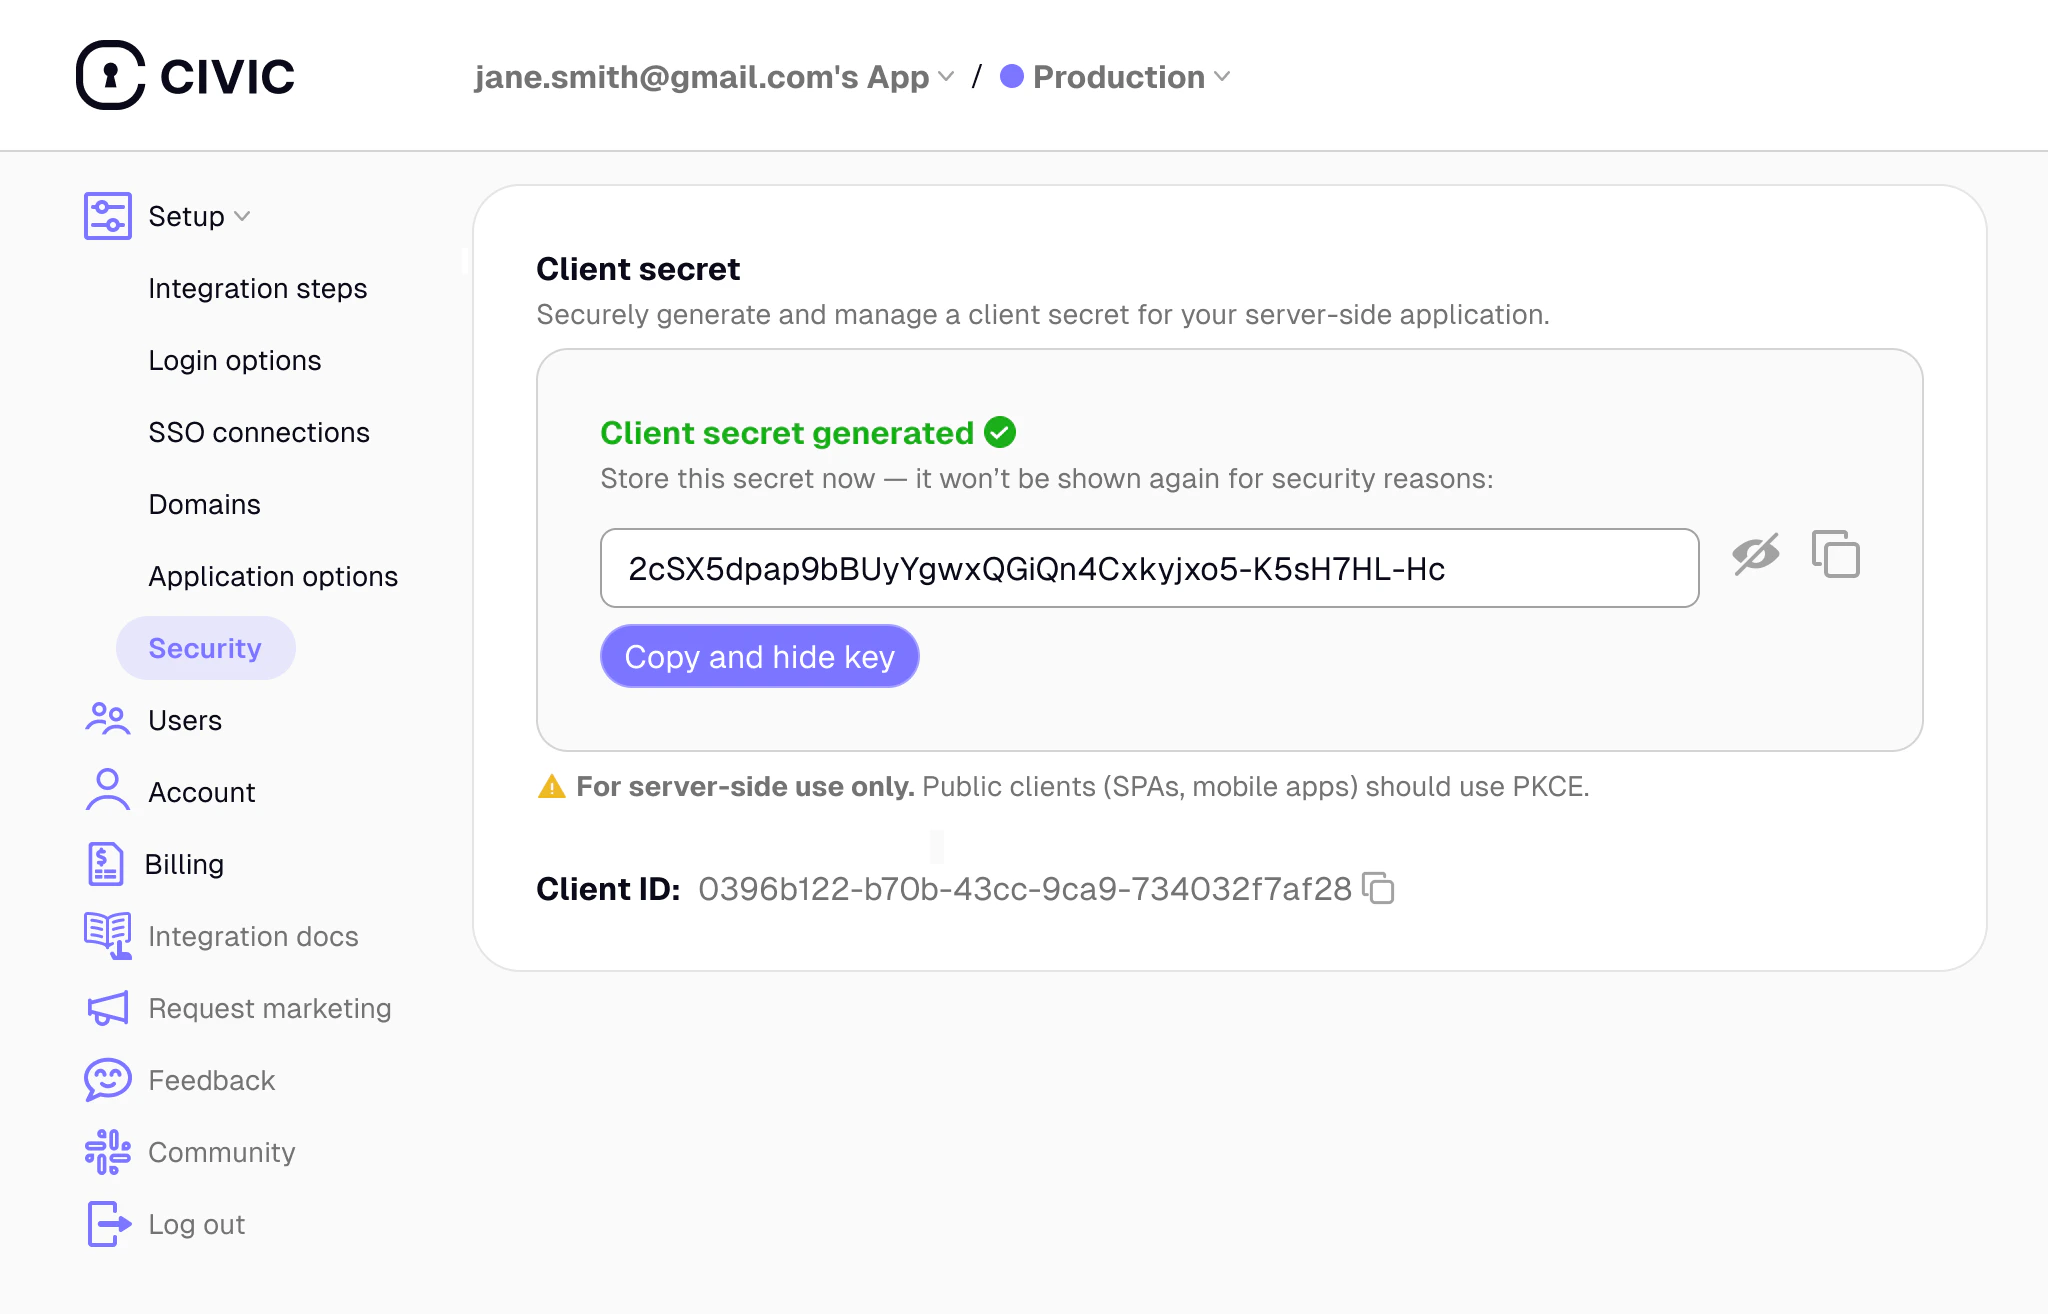Copy the Client ID value
Screen dimensions: 2048x1314
pyautogui.click(x=1380, y=888)
